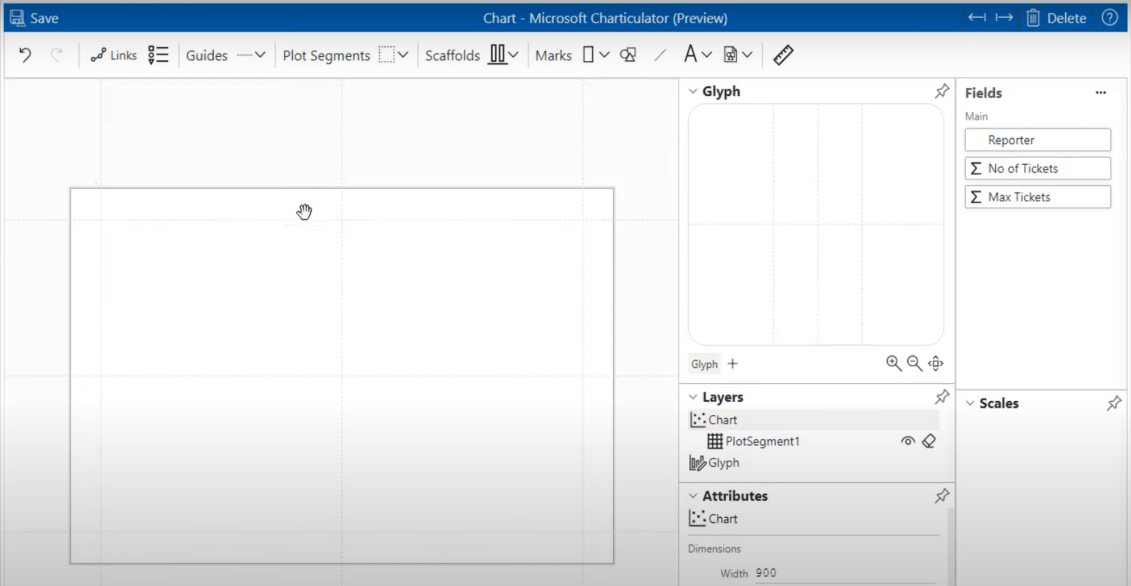The width and height of the screenshot is (1131, 586).
Task: Pin the Scales panel
Action: (1114, 403)
